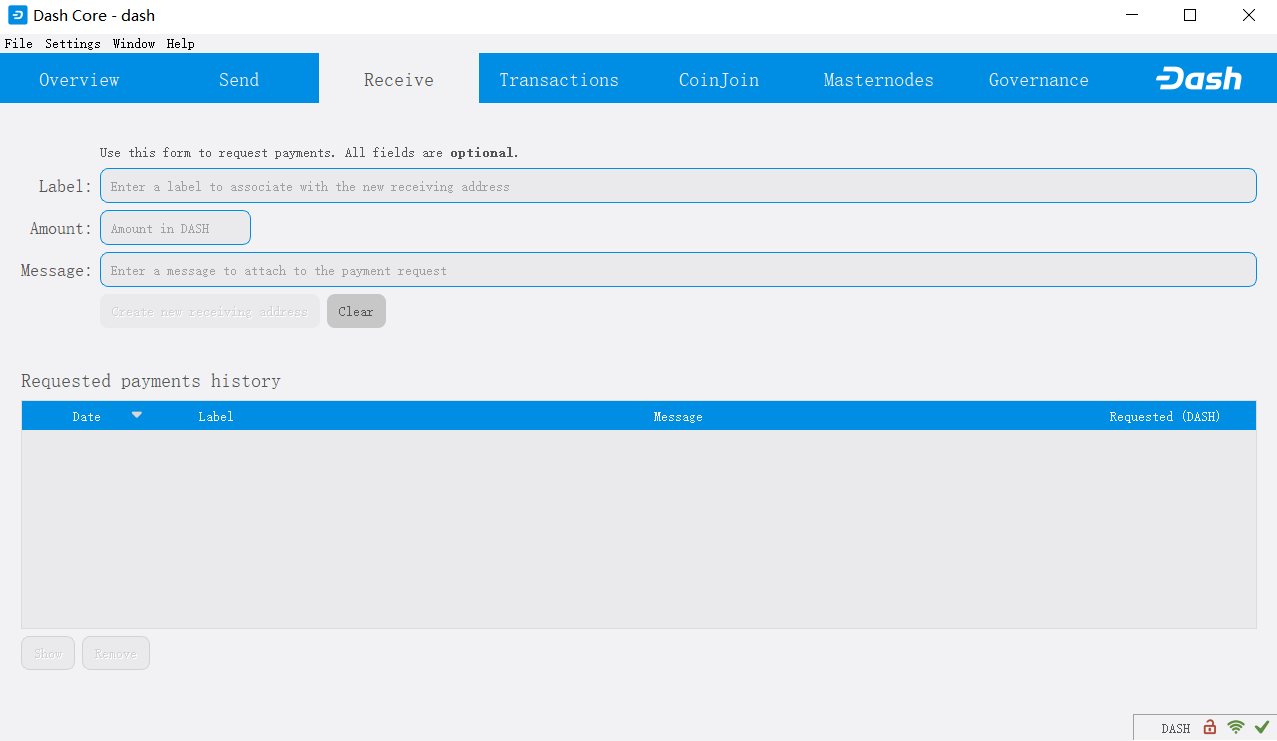
Task: Switch to the Governance tab
Action: tap(1039, 79)
